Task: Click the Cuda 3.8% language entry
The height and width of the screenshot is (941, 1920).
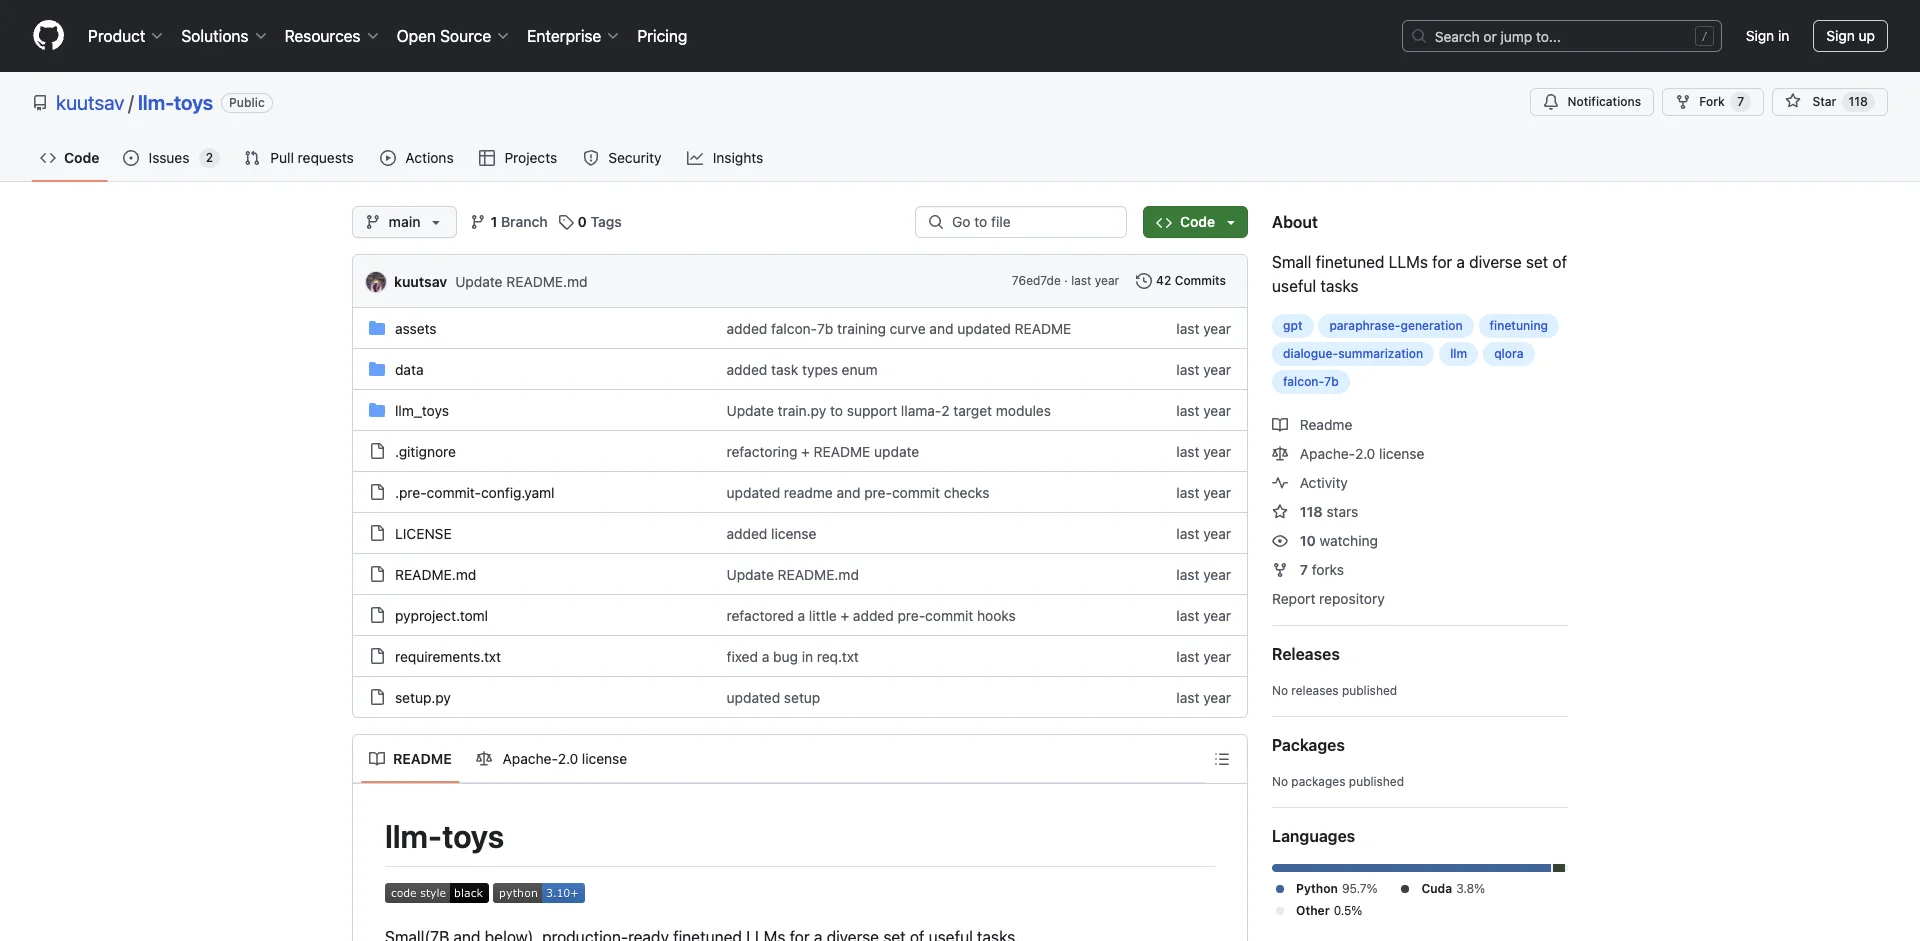Action: pyautogui.click(x=1443, y=889)
